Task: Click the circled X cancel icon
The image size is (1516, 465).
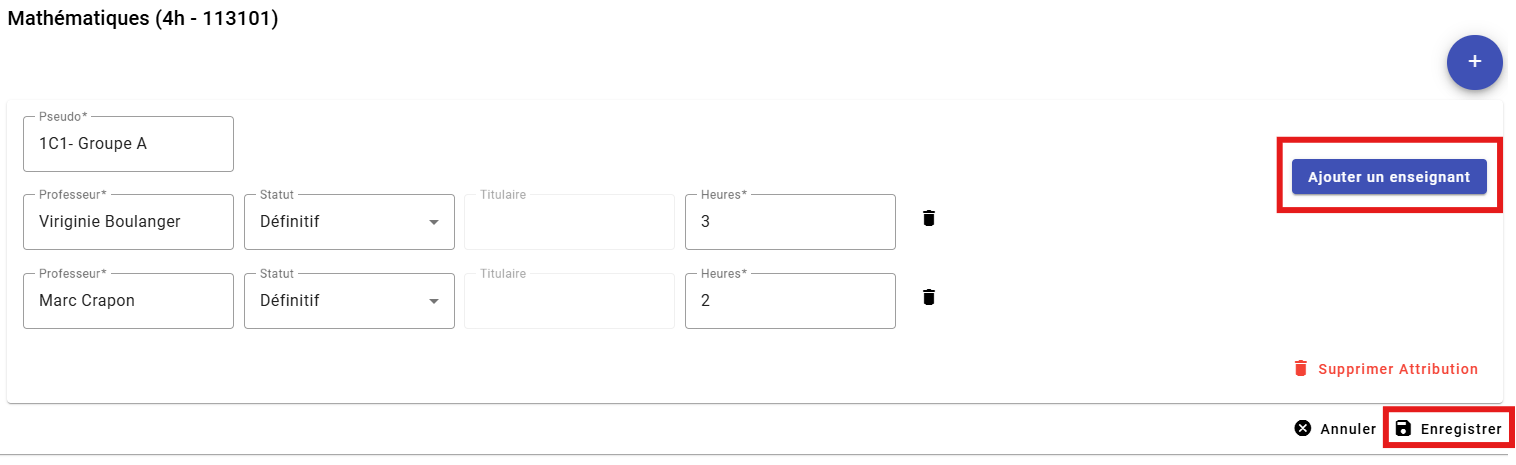Action: 1302,429
